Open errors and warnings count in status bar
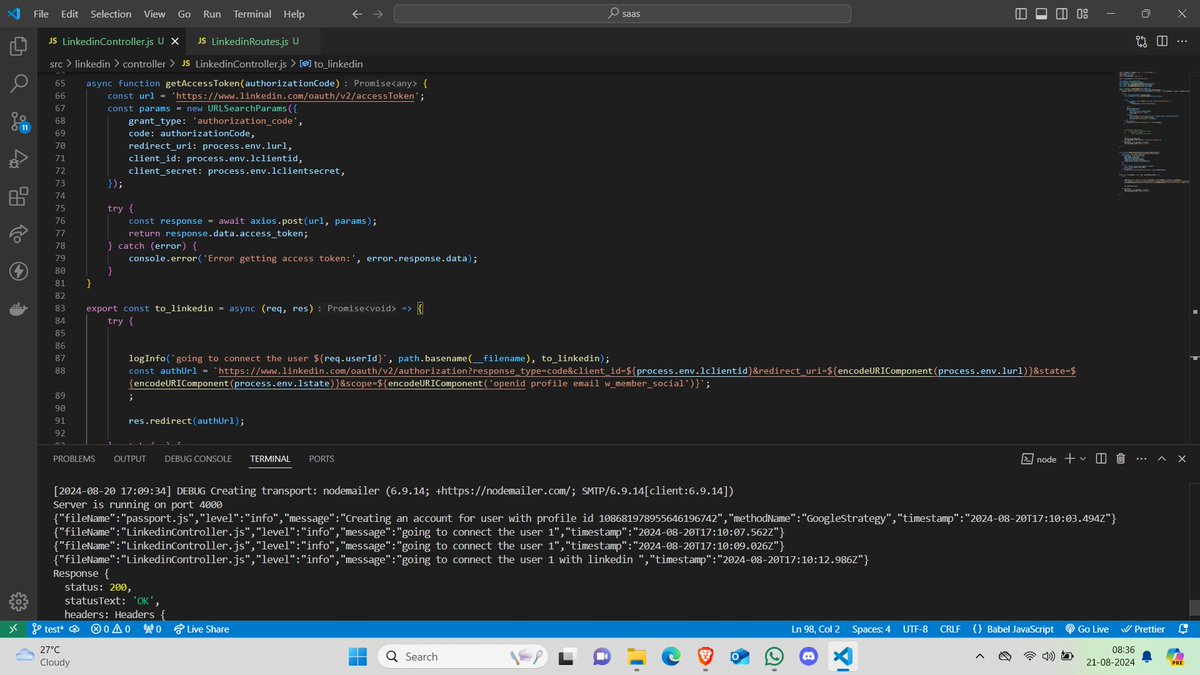This screenshot has height=675, width=1200. 110,629
